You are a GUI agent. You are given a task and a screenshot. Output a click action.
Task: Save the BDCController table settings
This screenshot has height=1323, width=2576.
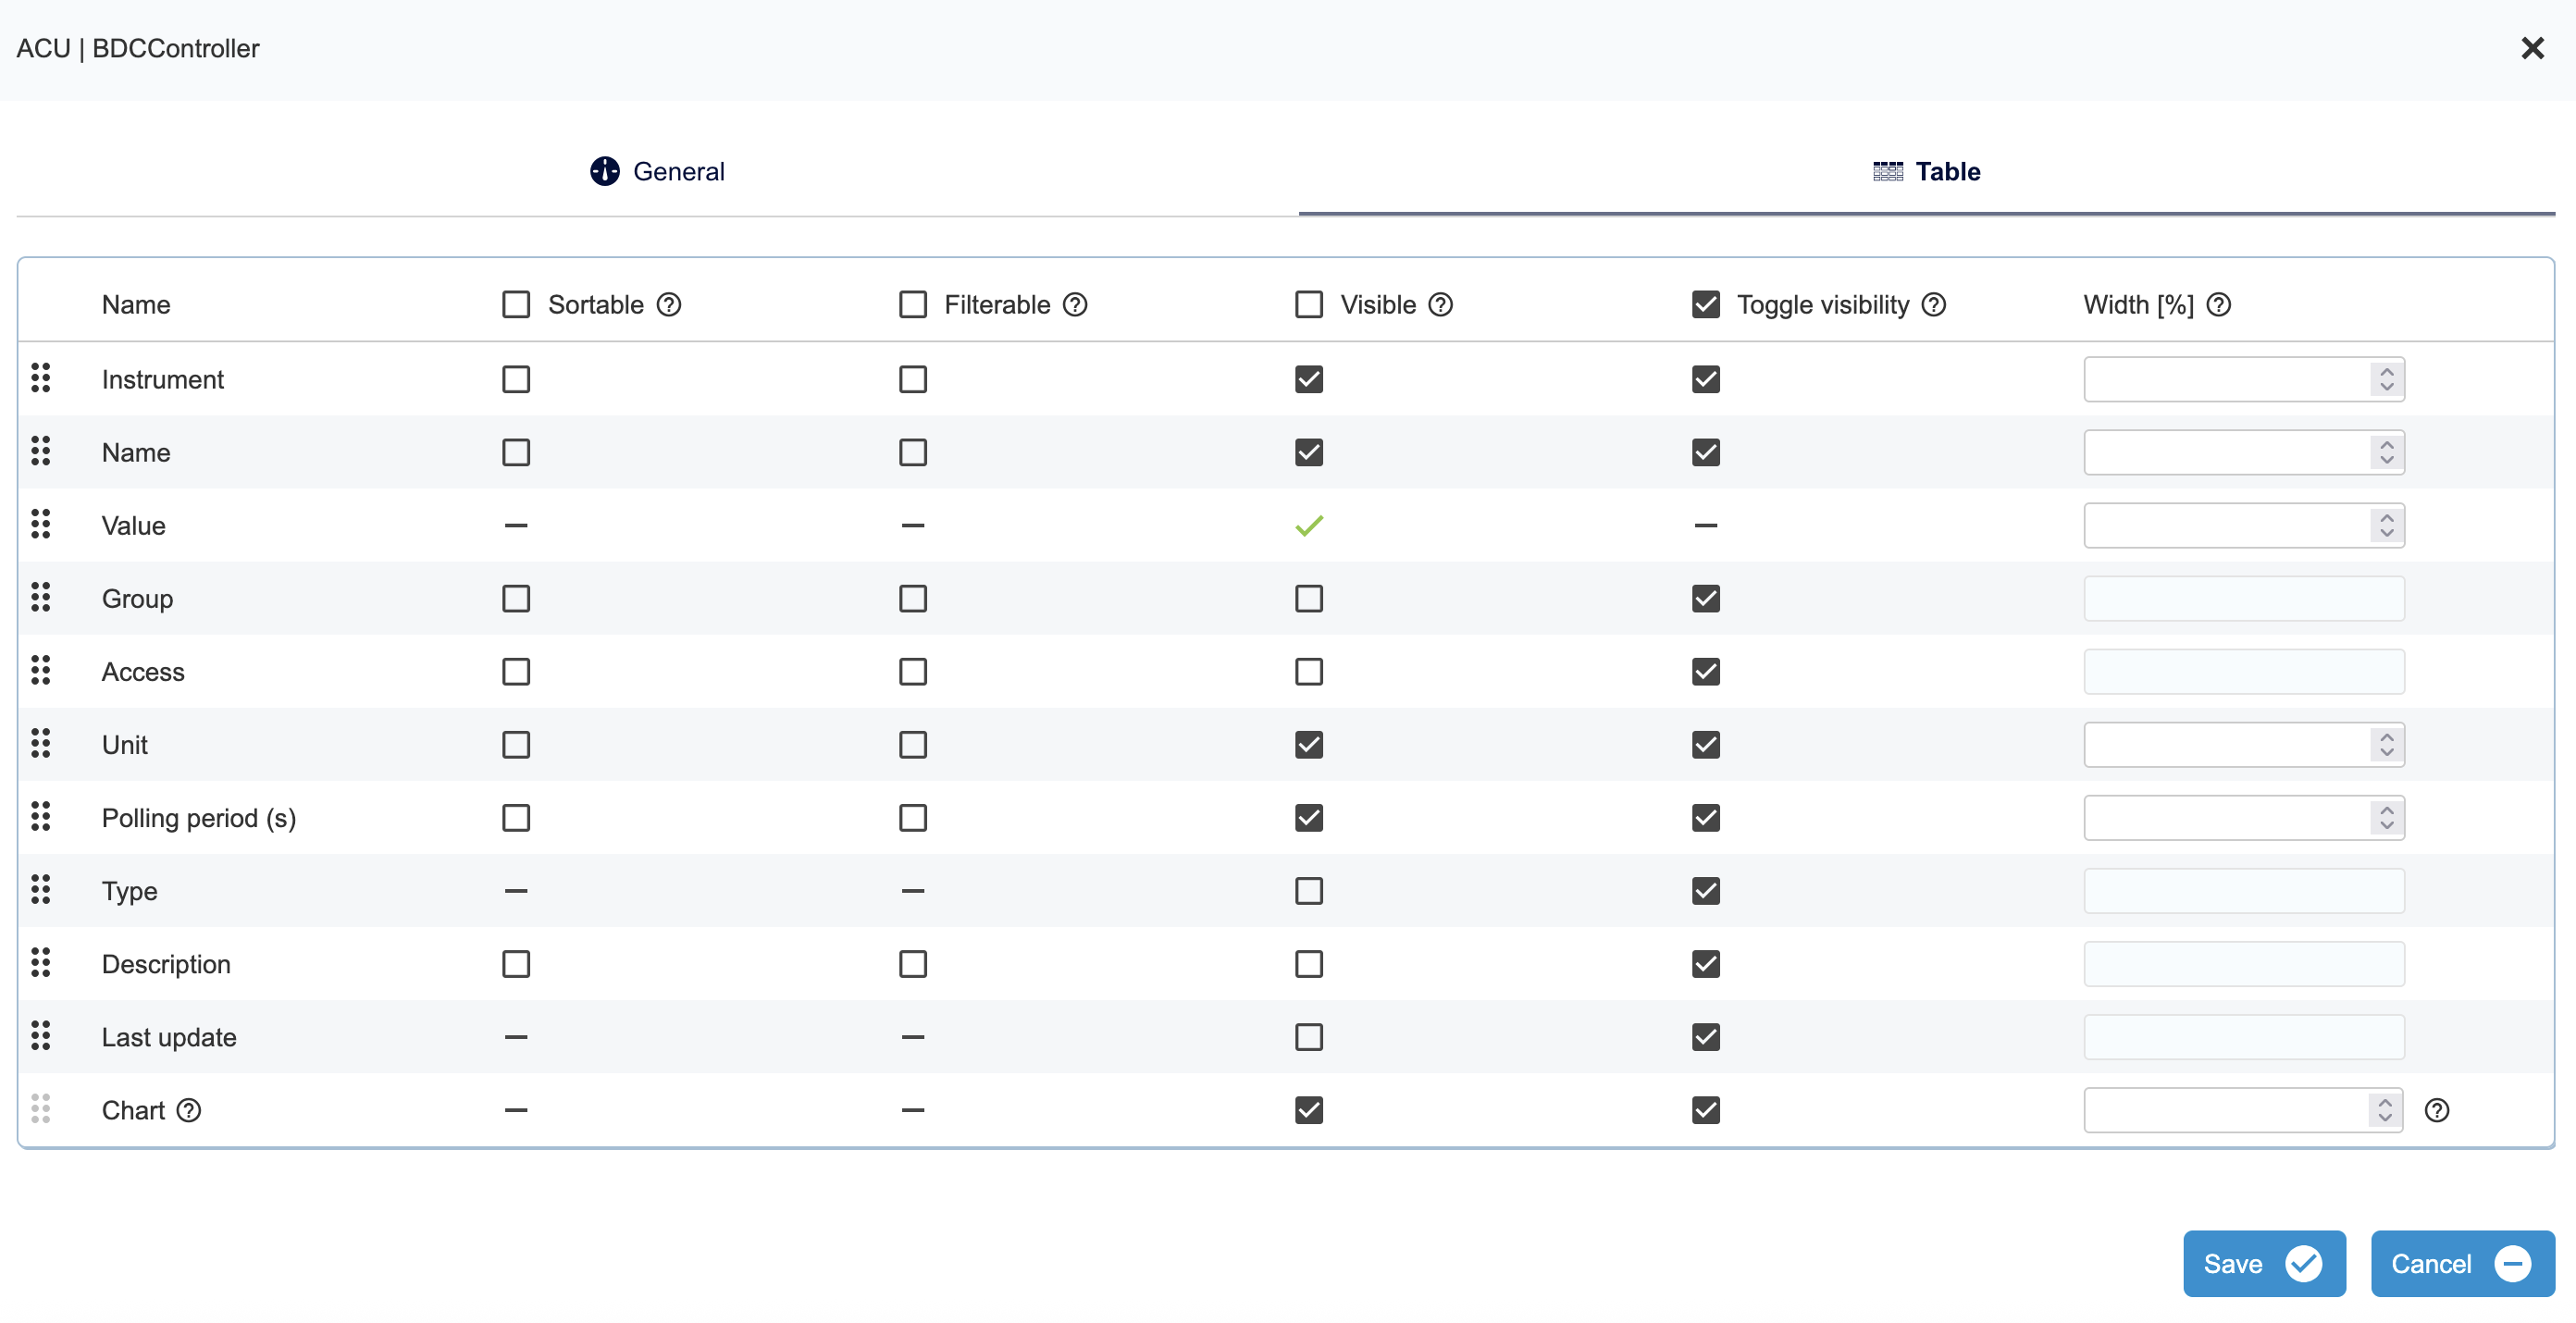coord(2264,1263)
